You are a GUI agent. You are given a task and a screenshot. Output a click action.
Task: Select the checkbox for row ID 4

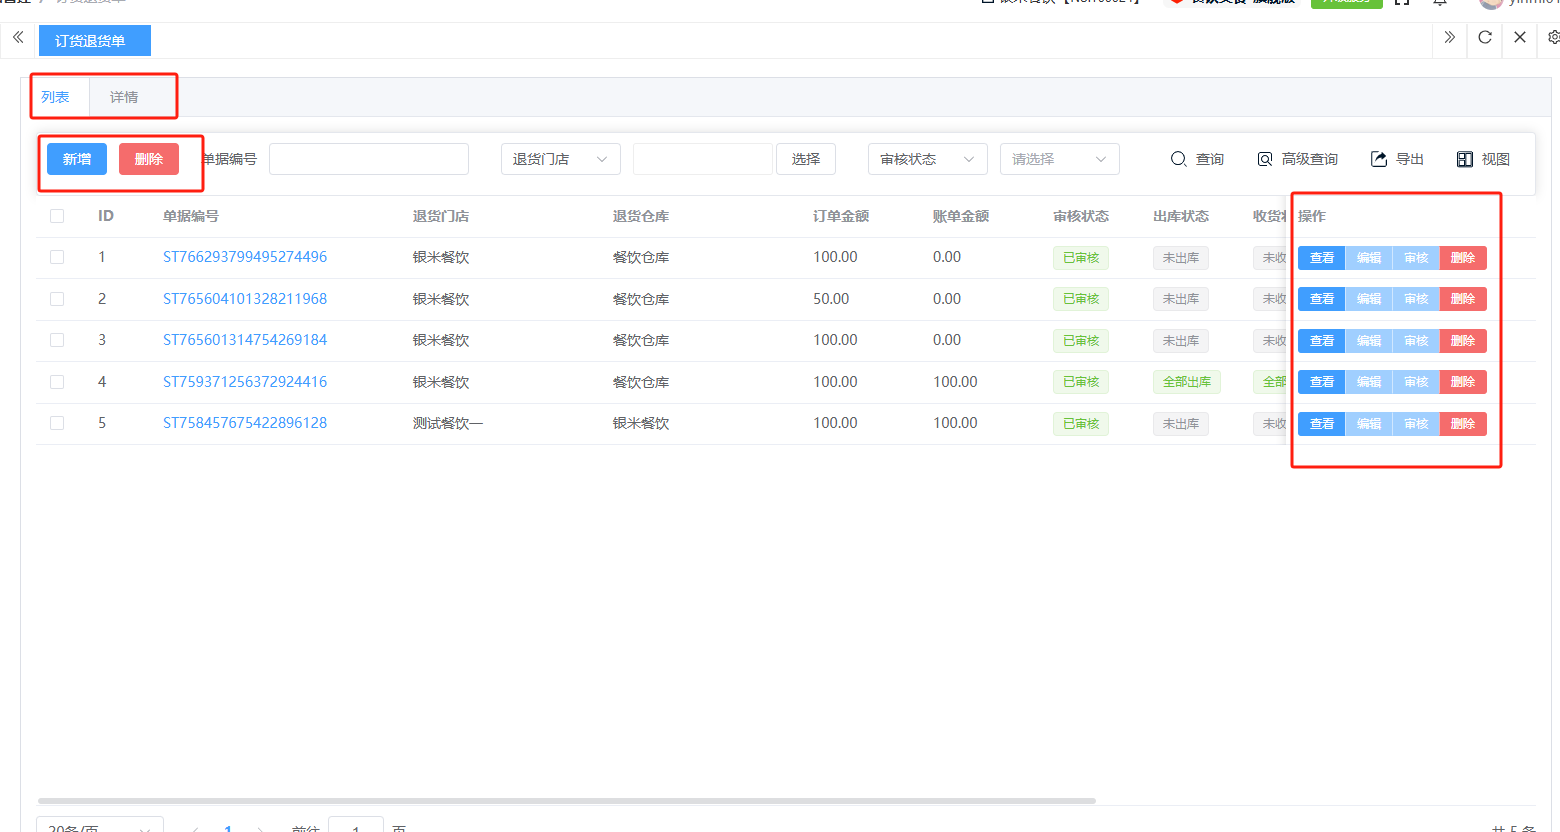[57, 382]
